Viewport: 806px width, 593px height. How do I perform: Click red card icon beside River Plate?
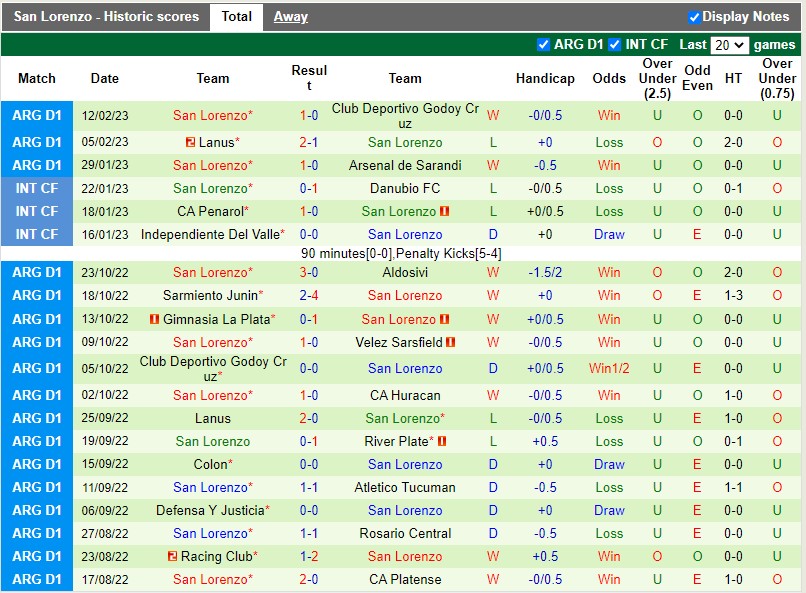(x=442, y=441)
